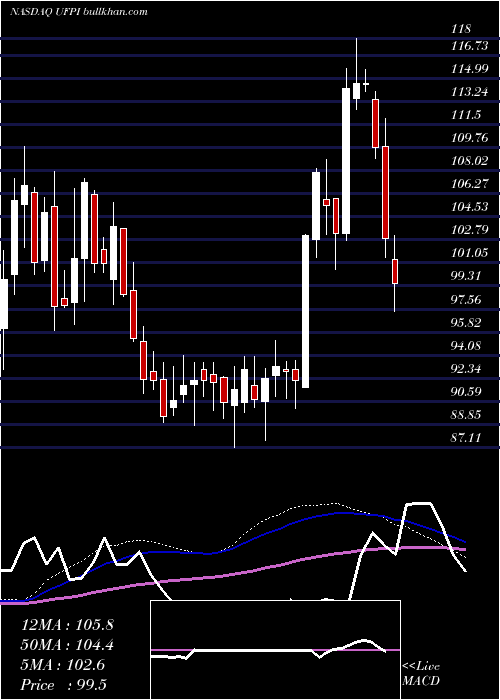The width and height of the screenshot is (500, 700).
Task: Choose the 106.27 axis label
Action: 469,183
